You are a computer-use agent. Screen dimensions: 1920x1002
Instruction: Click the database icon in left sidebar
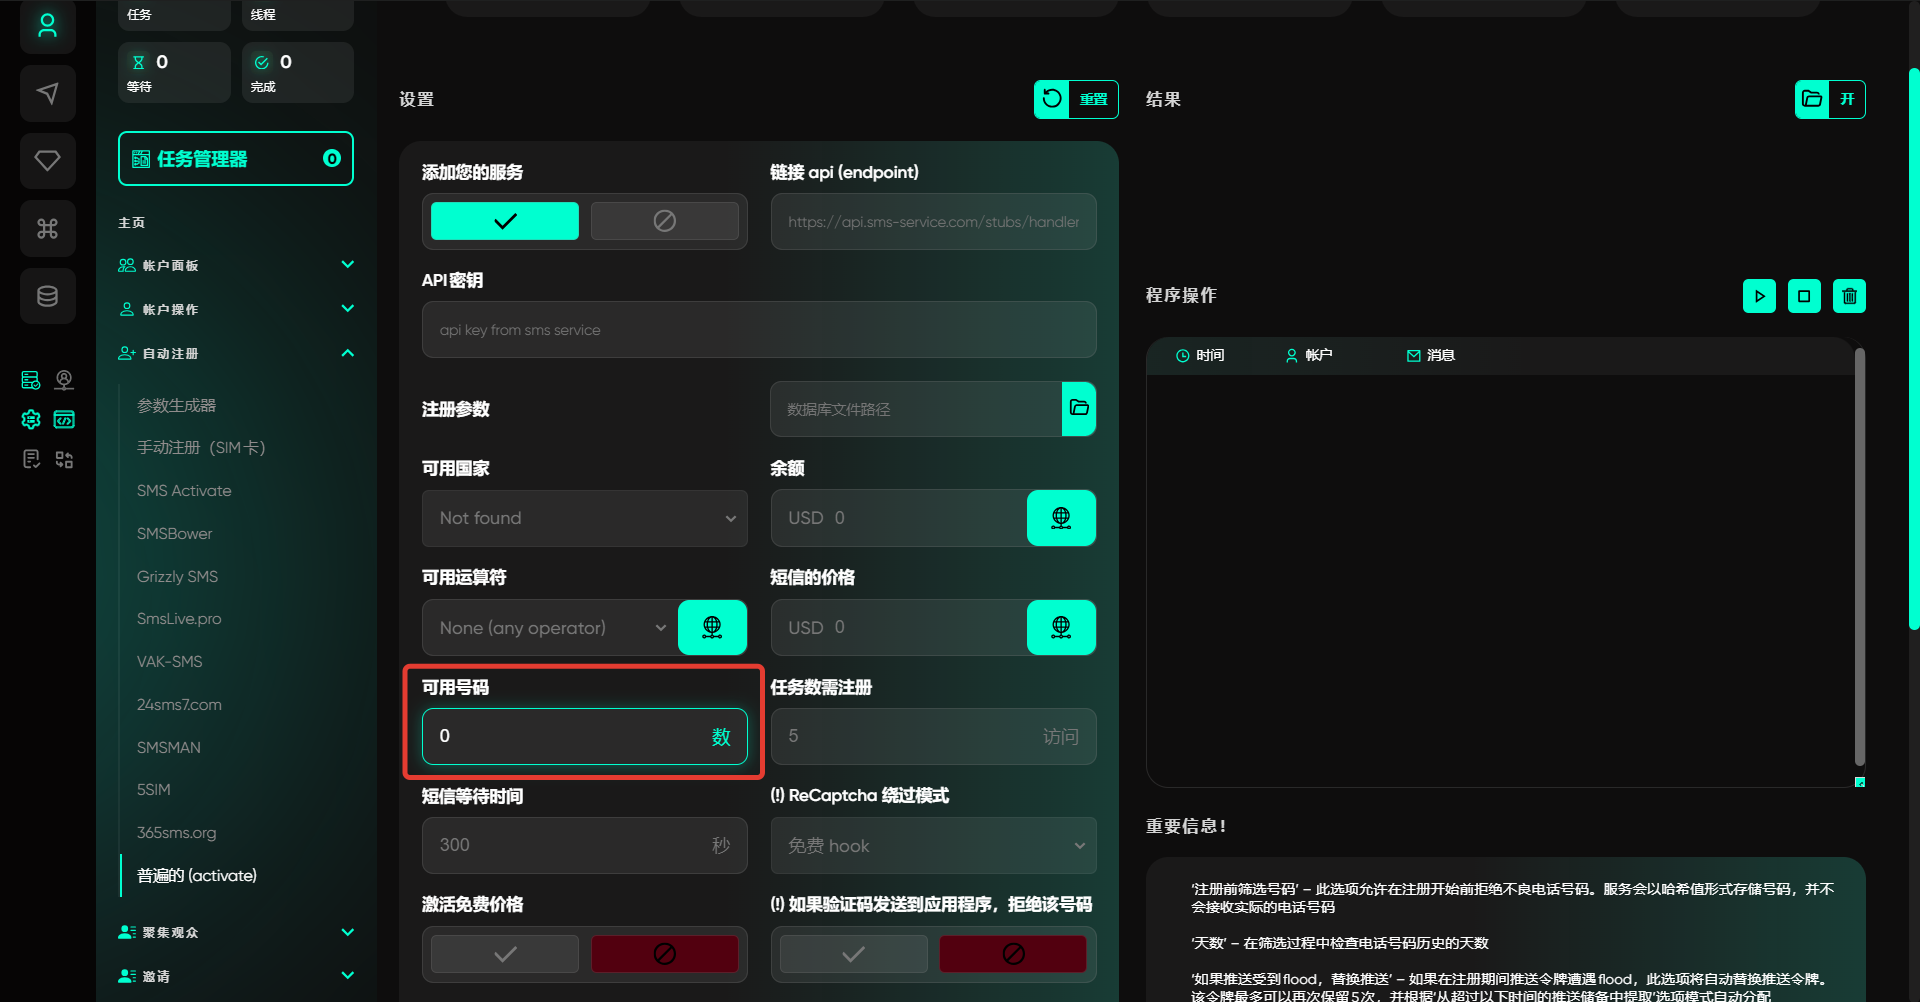47,296
